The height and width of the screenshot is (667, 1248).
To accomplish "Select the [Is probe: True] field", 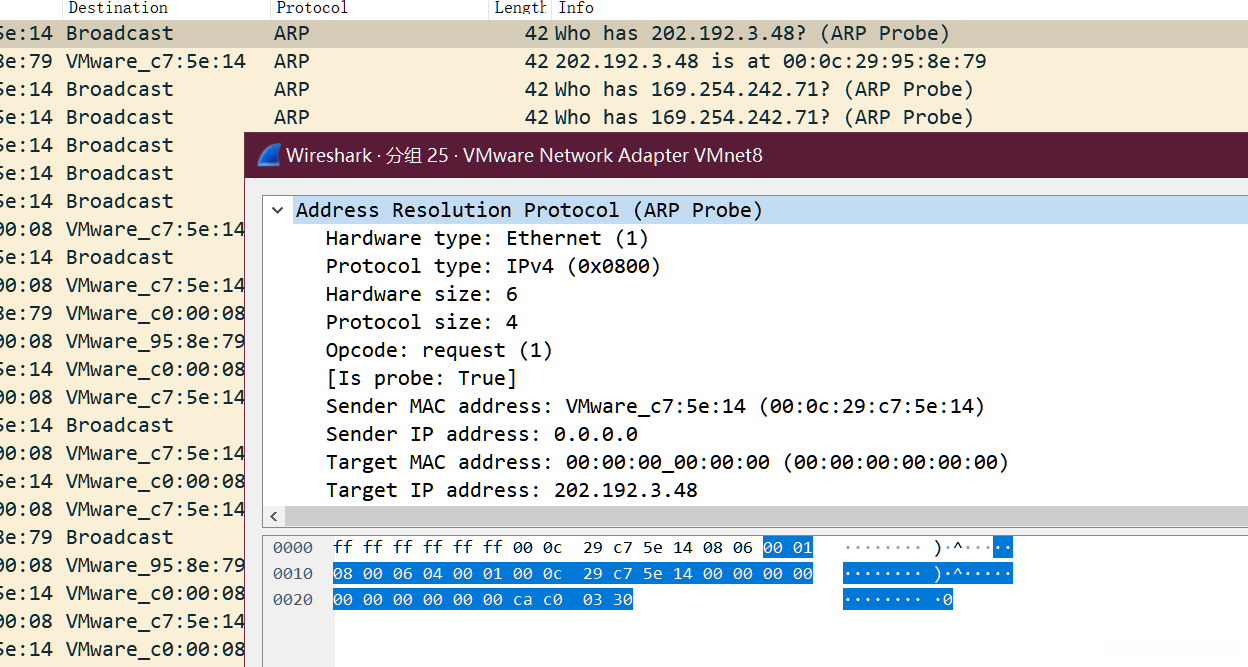I will point(421,378).
